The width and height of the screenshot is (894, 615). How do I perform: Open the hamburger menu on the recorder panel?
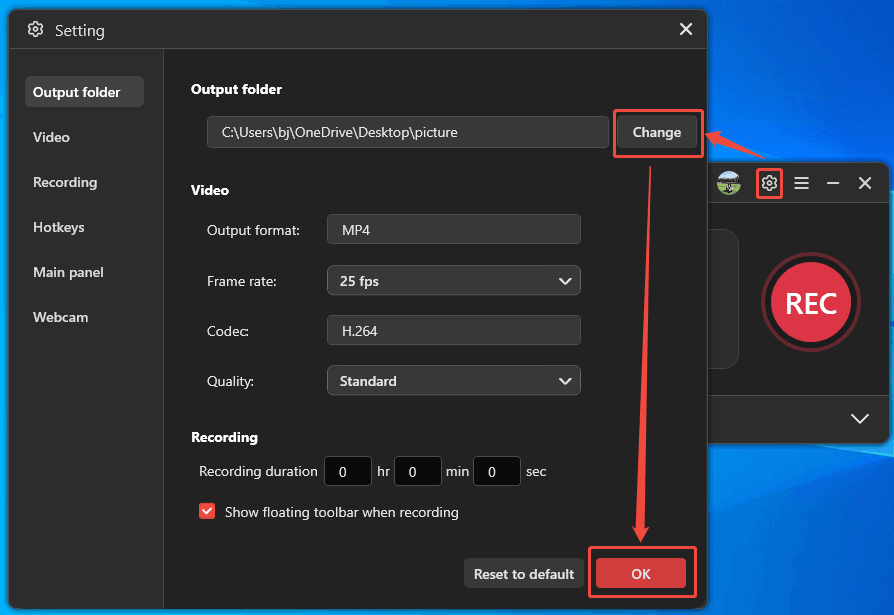(801, 183)
